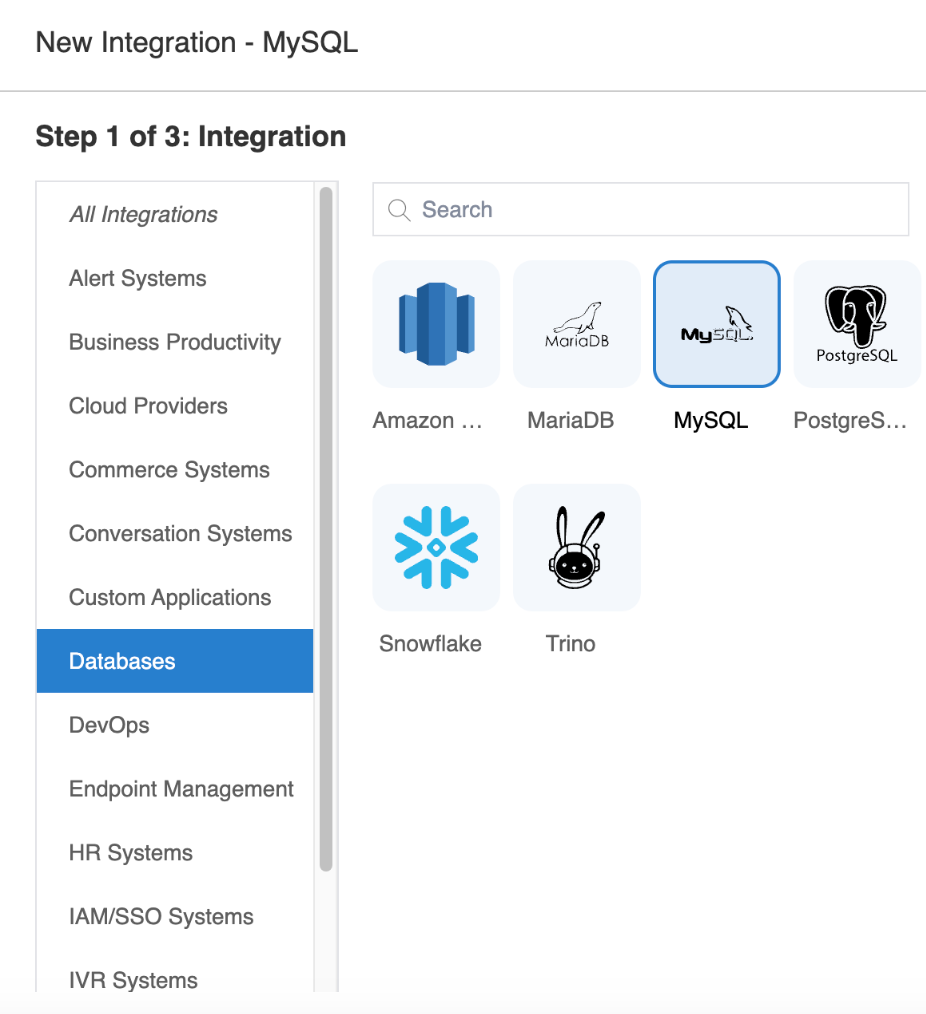Select the MySQL dolphin logo tile

716,324
